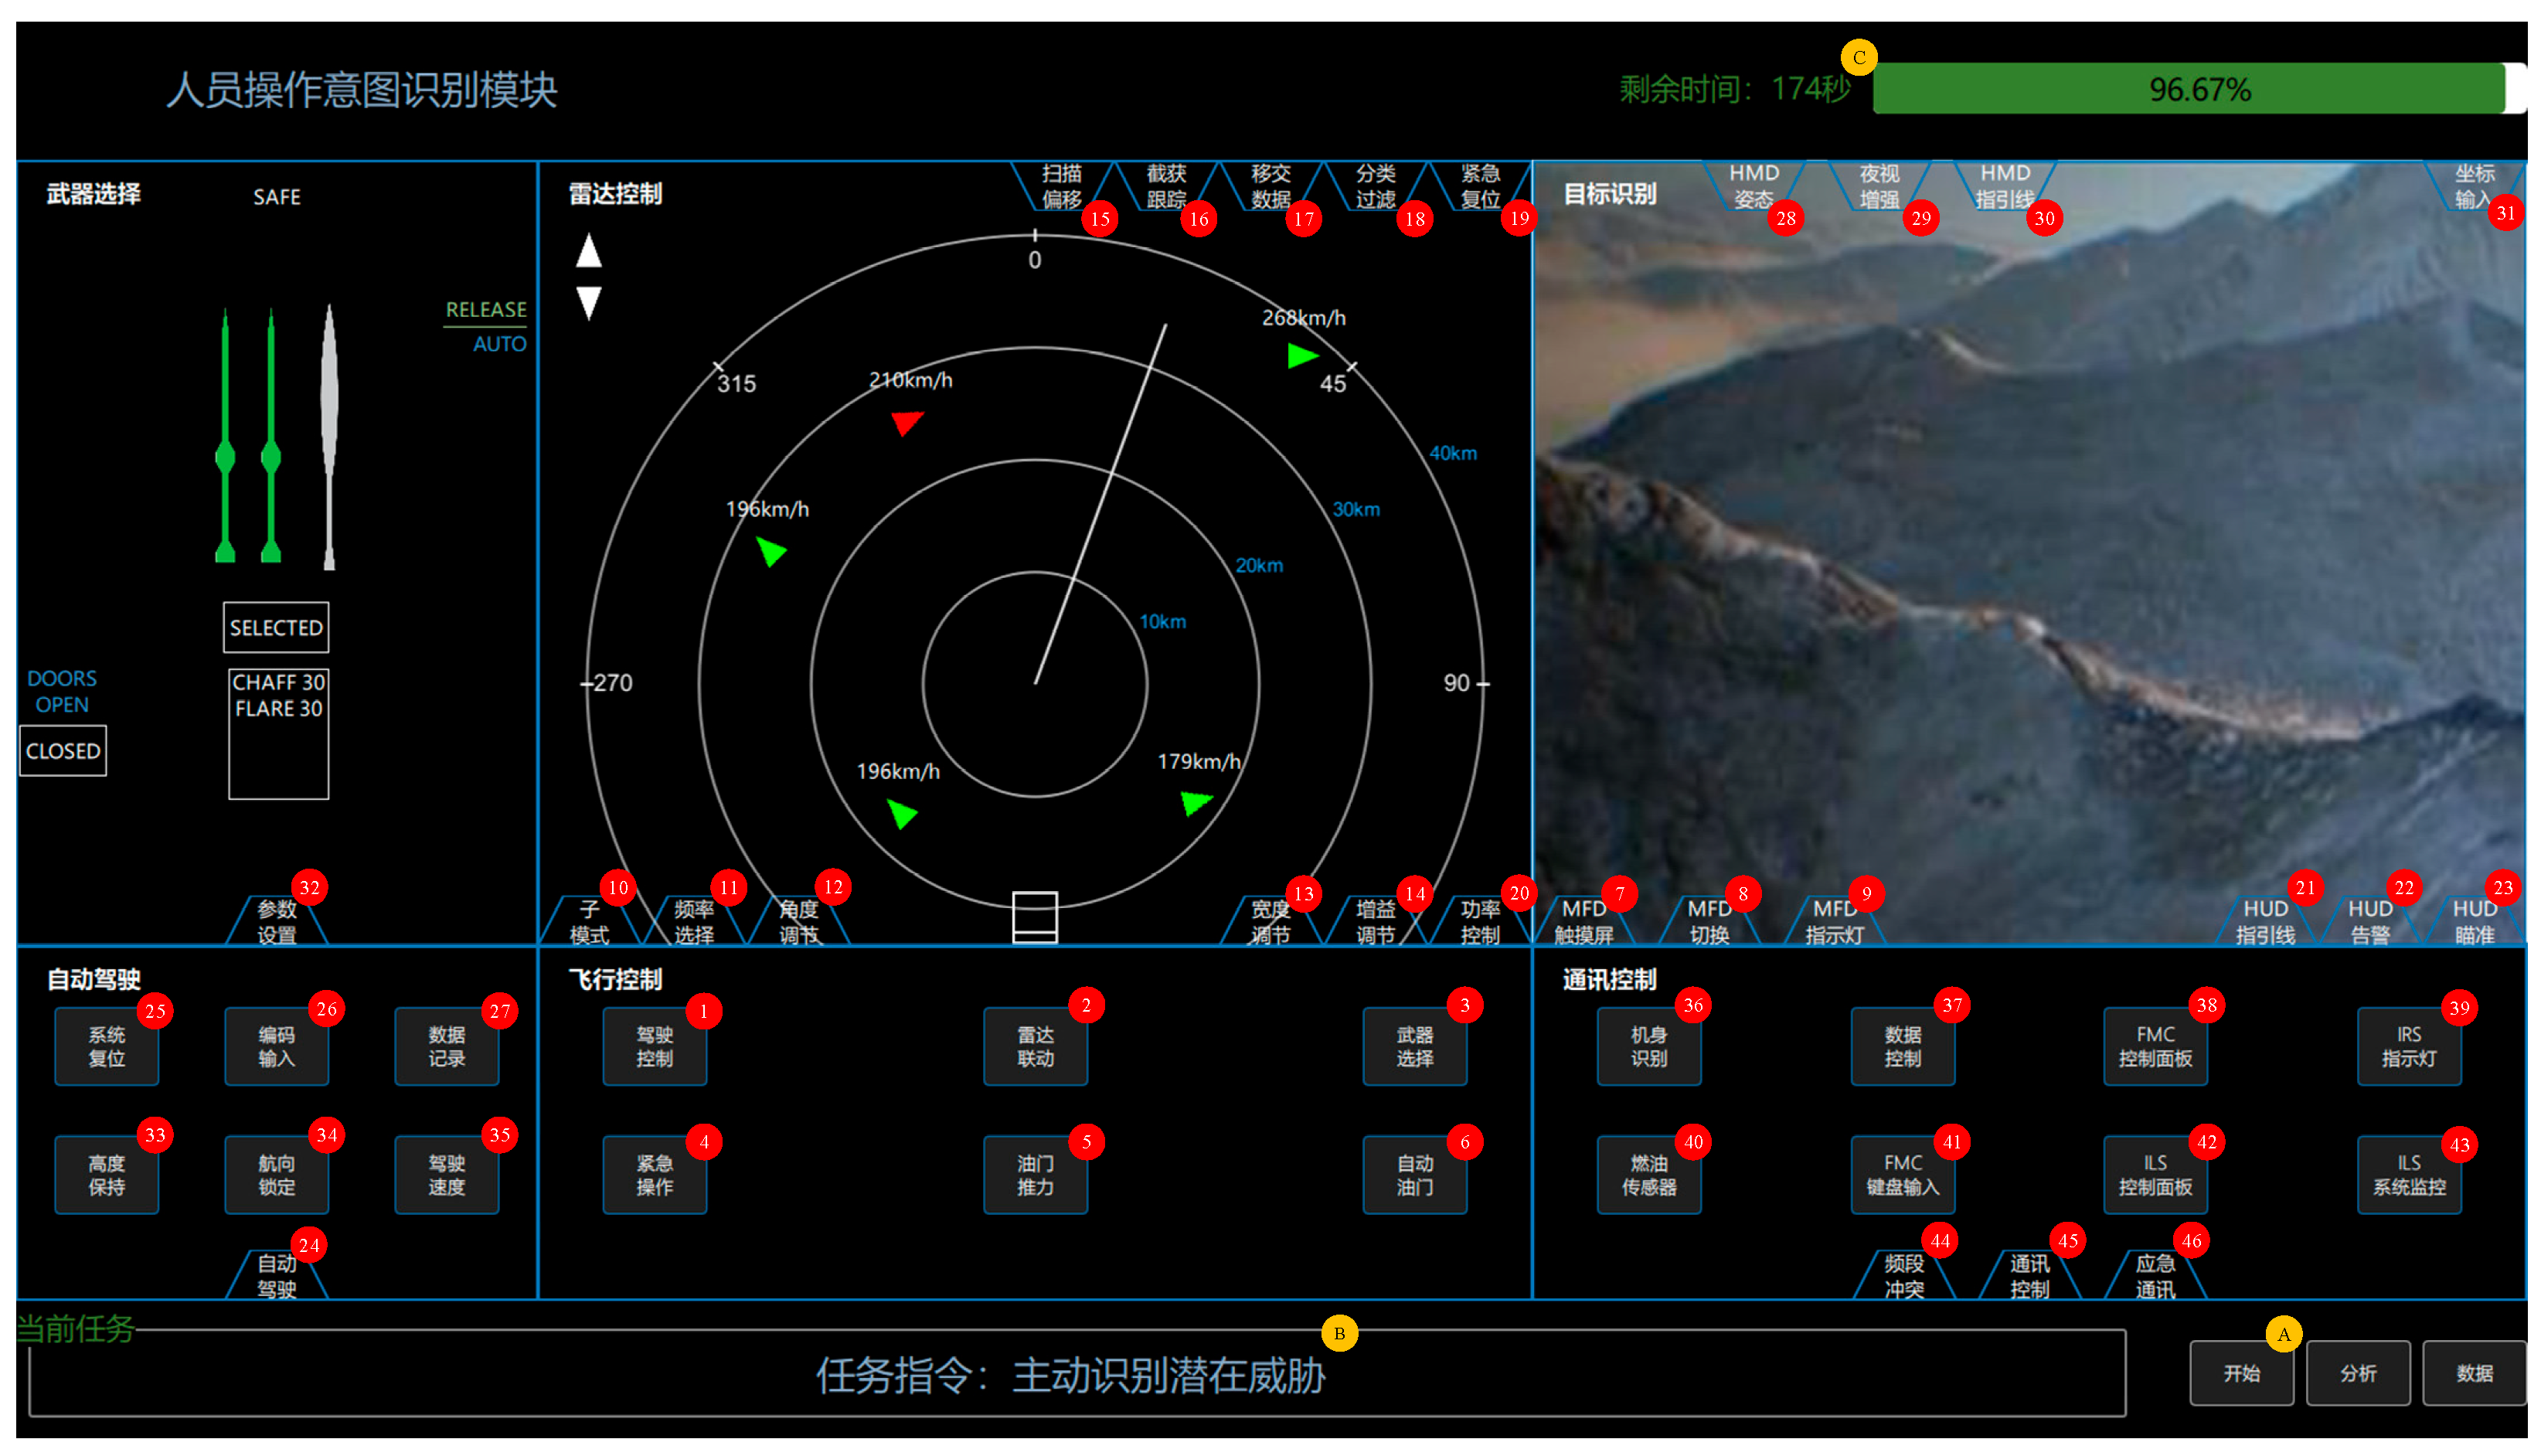Set weapon mode to AUTO
The image size is (2541, 1456).
coord(499,344)
